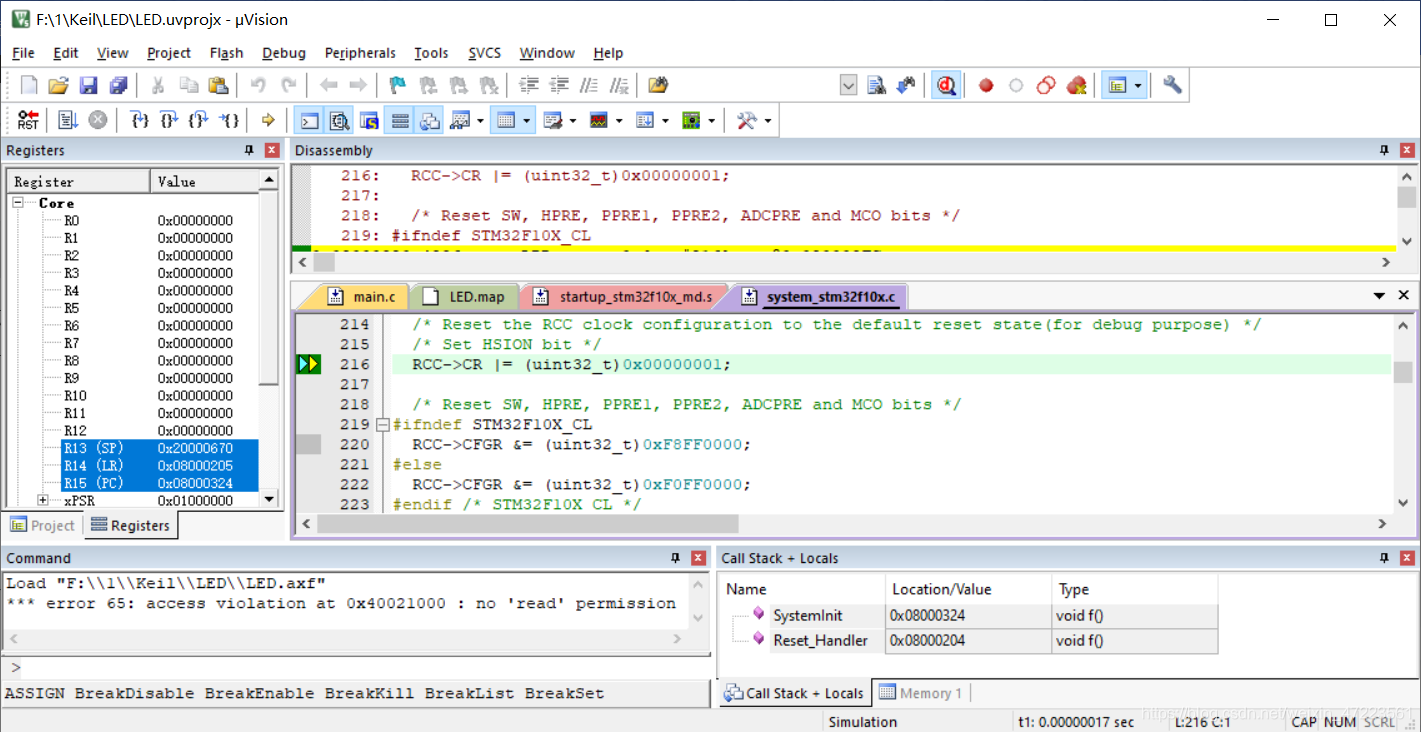This screenshot has width=1421, height=732.
Task: Collapse the #ifndef STM32F10X_CL fold marker
Action: click(x=382, y=424)
